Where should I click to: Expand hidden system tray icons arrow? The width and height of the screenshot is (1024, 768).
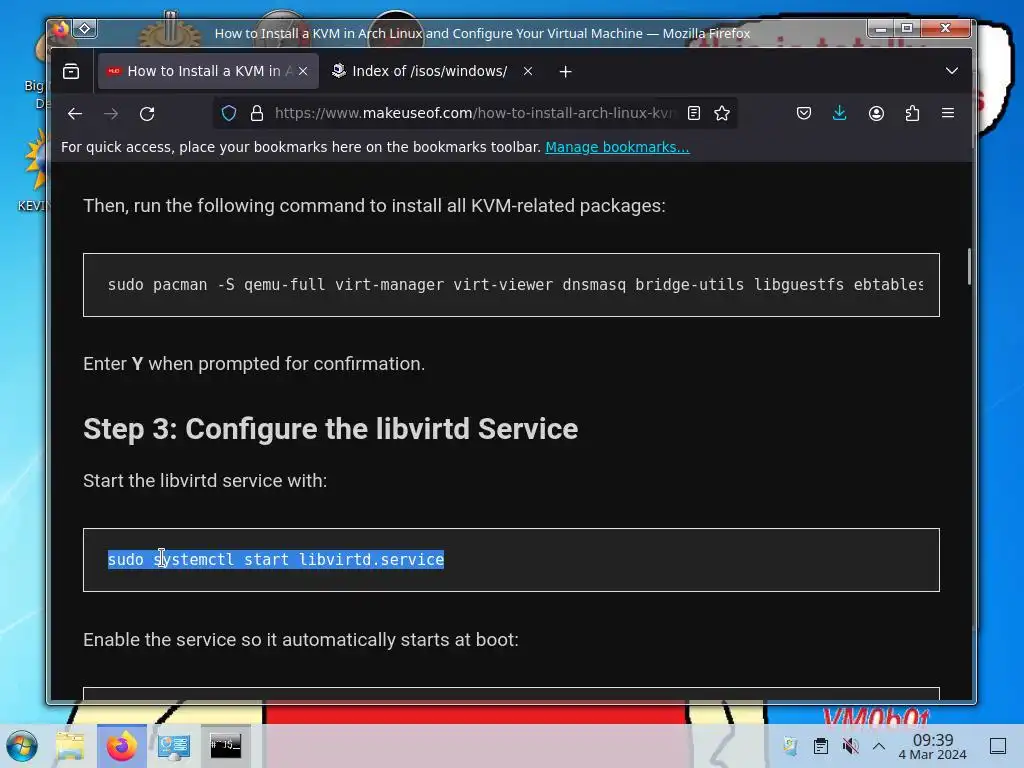879,746
